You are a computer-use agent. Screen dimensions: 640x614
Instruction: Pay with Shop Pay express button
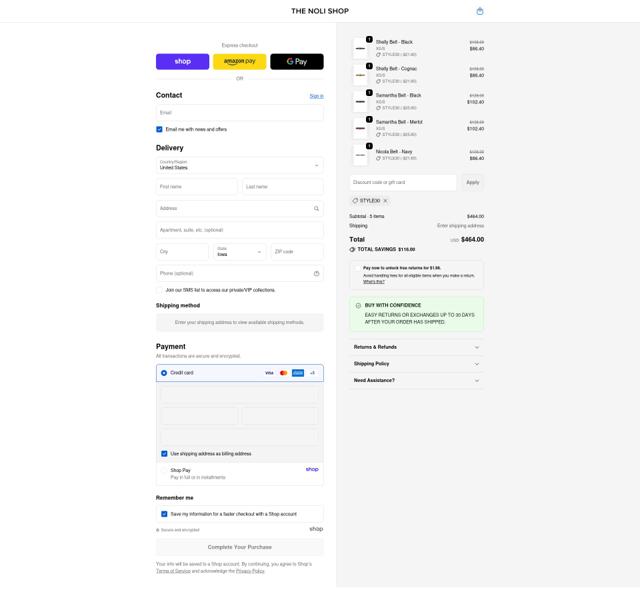[x=182, y=61]
